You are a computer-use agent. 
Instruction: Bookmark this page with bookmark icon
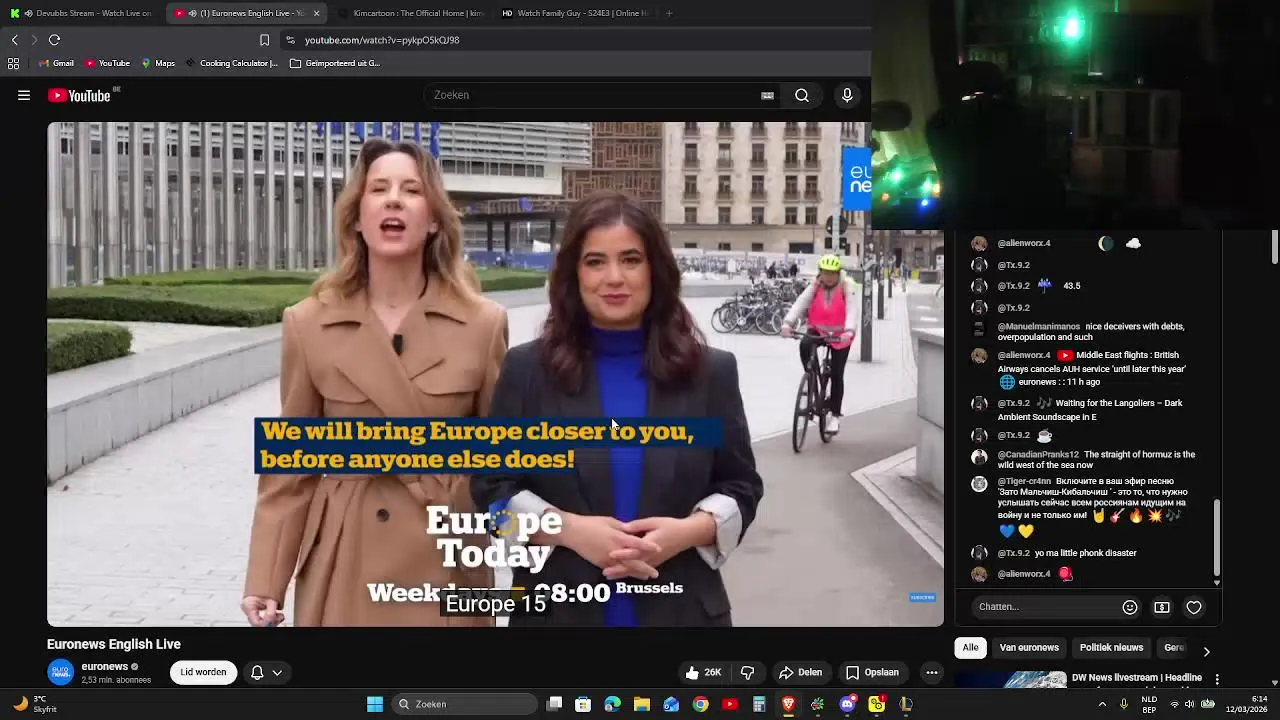264,40
